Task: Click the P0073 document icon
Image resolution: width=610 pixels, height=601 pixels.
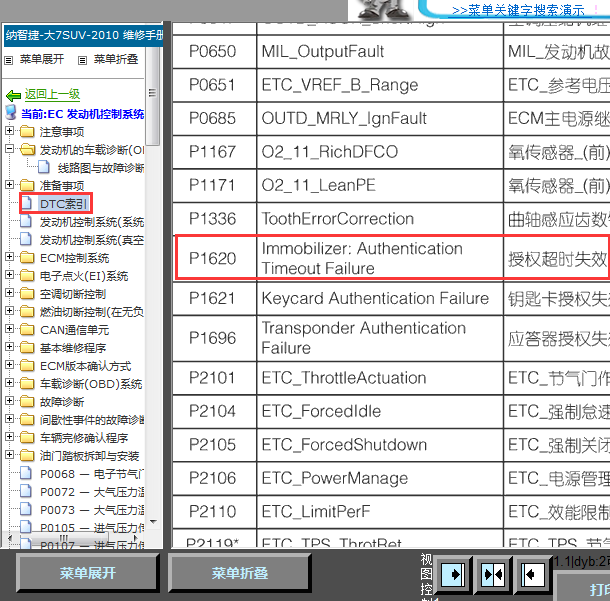Action: pos(26,509)
